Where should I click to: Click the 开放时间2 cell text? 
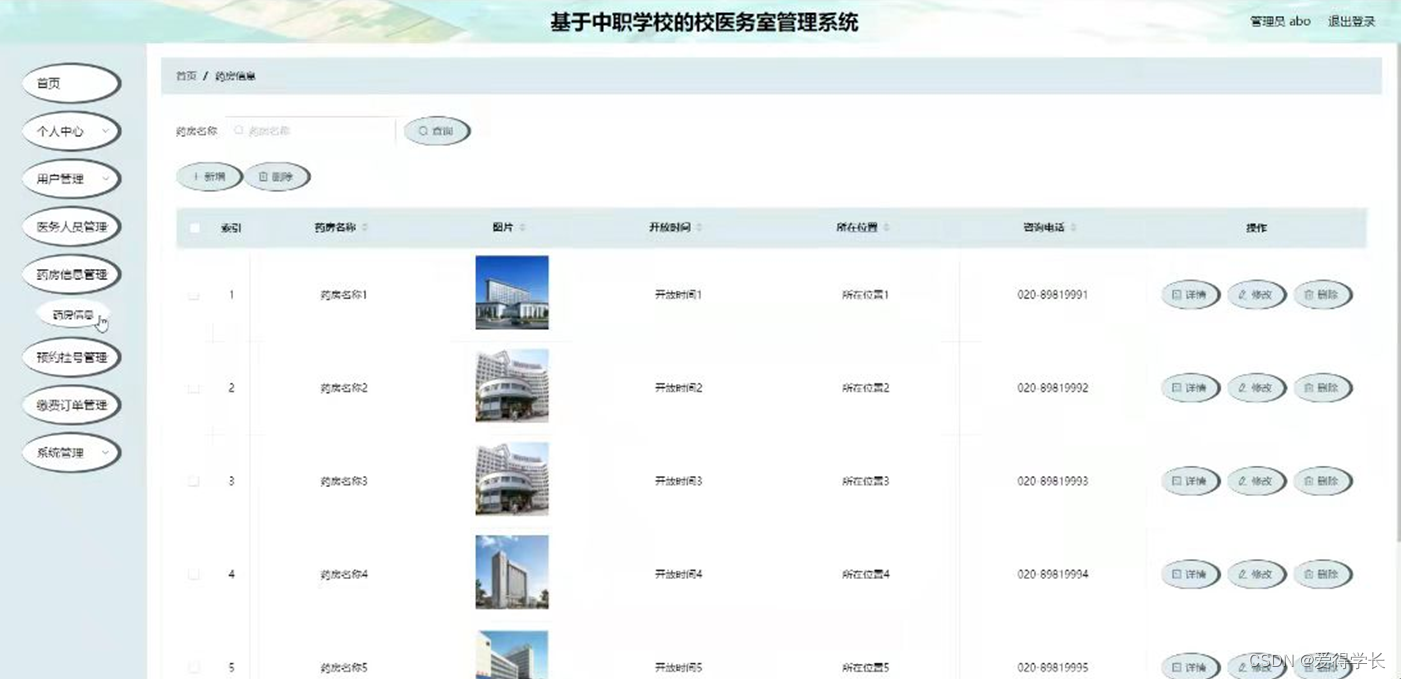click(x=678, y=388)
